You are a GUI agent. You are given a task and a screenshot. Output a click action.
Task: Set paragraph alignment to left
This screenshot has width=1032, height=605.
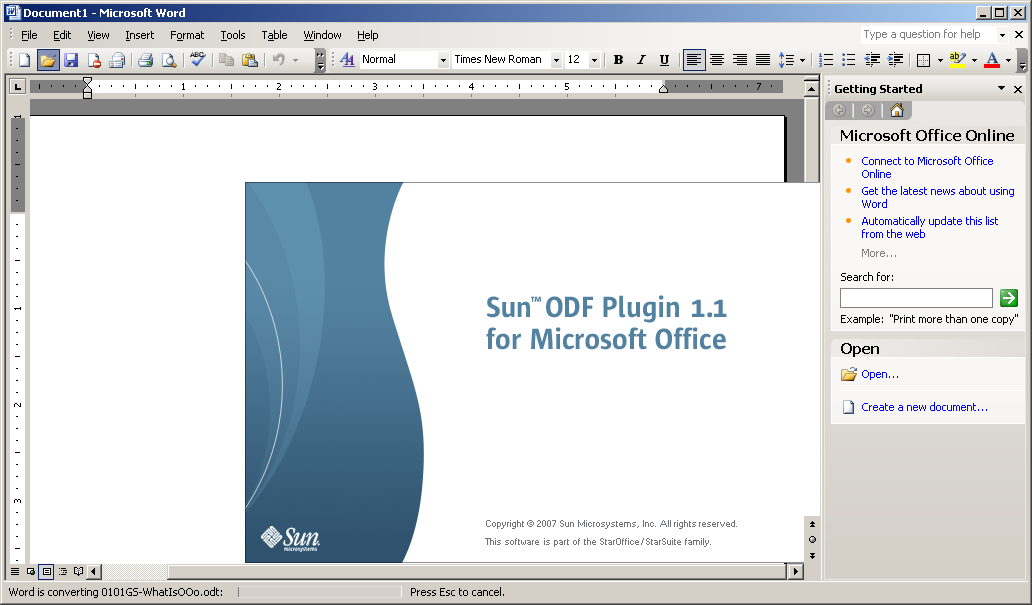click(694, 60)
